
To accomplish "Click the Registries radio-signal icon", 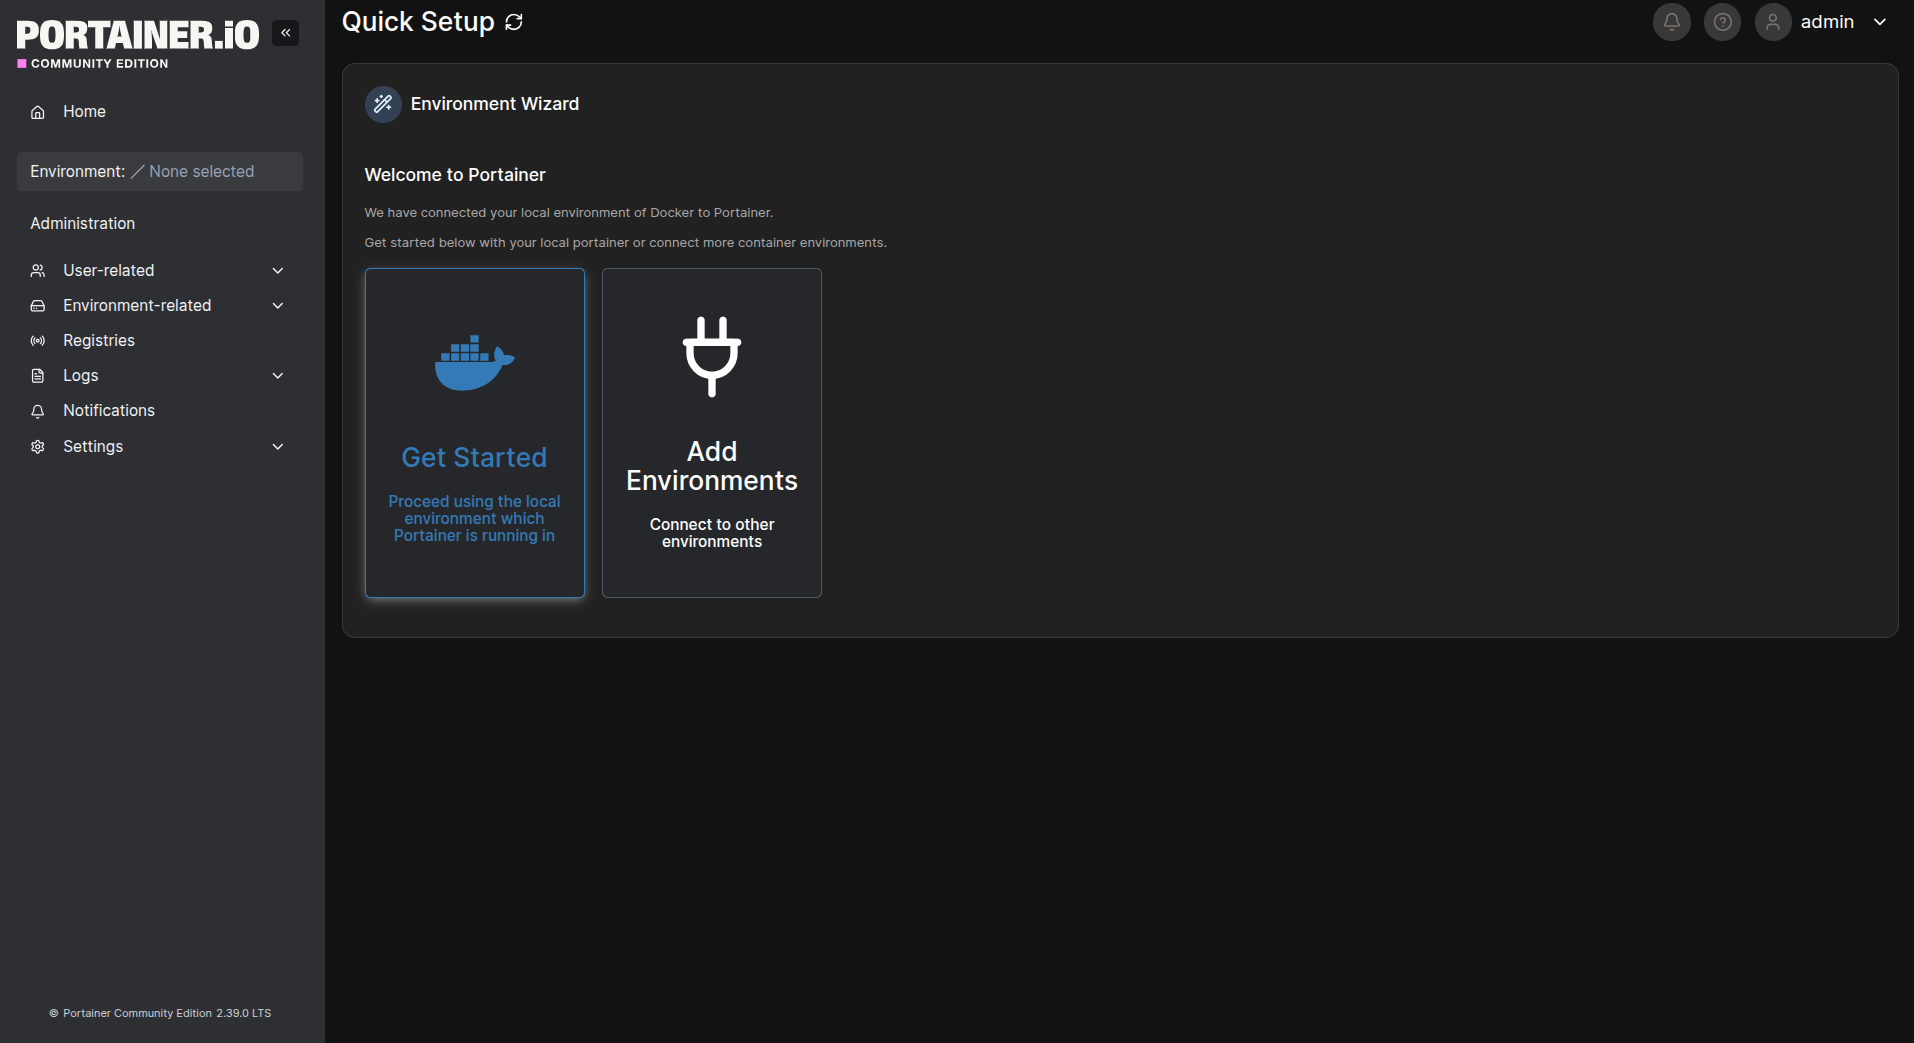I will pyautogui.click(x=38, y=341).
